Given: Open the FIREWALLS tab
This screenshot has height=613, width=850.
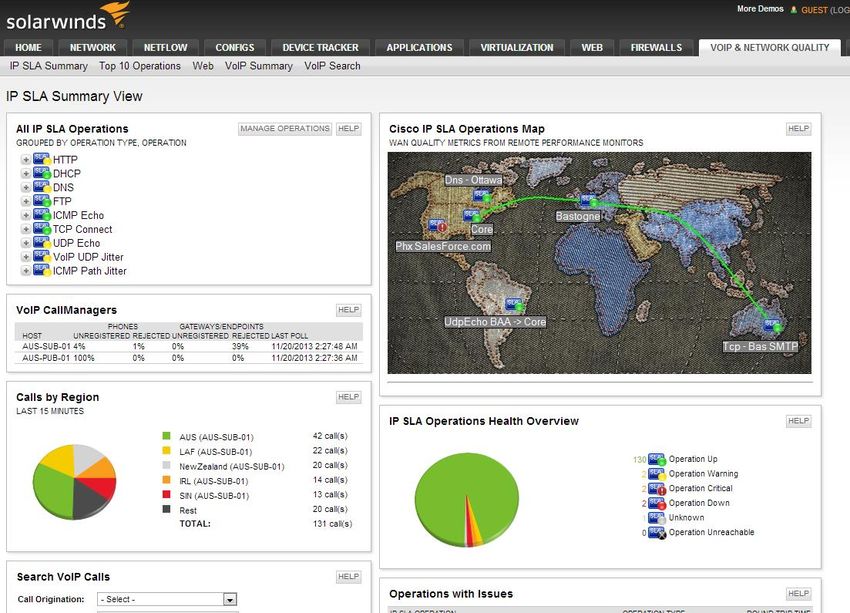Looking at the screenshot, I should (x=656, y=48).
